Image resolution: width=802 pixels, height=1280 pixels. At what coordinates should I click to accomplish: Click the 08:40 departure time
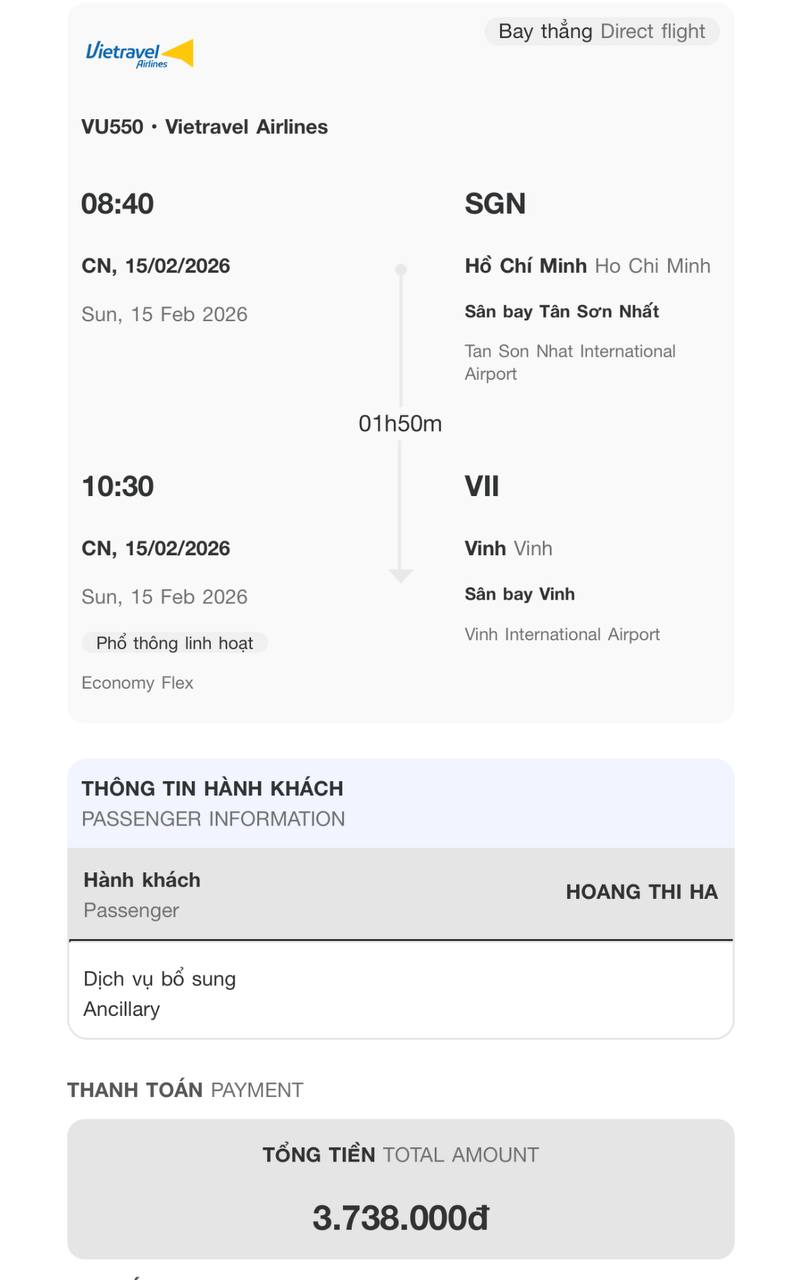pos(118,204)
